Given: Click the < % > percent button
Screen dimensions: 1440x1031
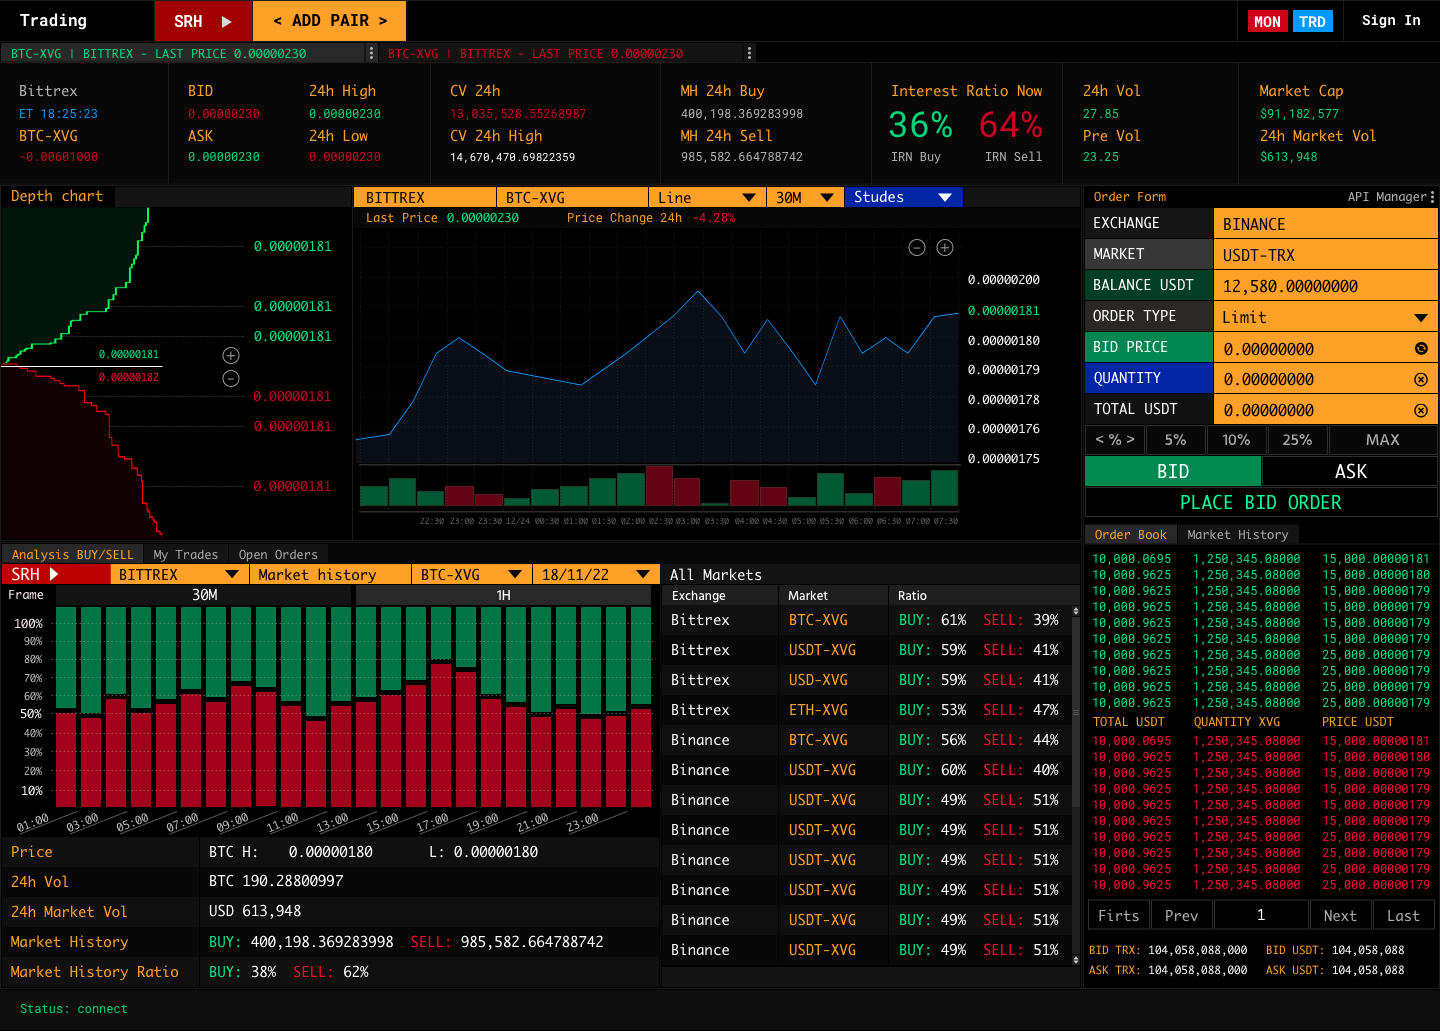Looking at the screenshot, I should point(1115,440).
